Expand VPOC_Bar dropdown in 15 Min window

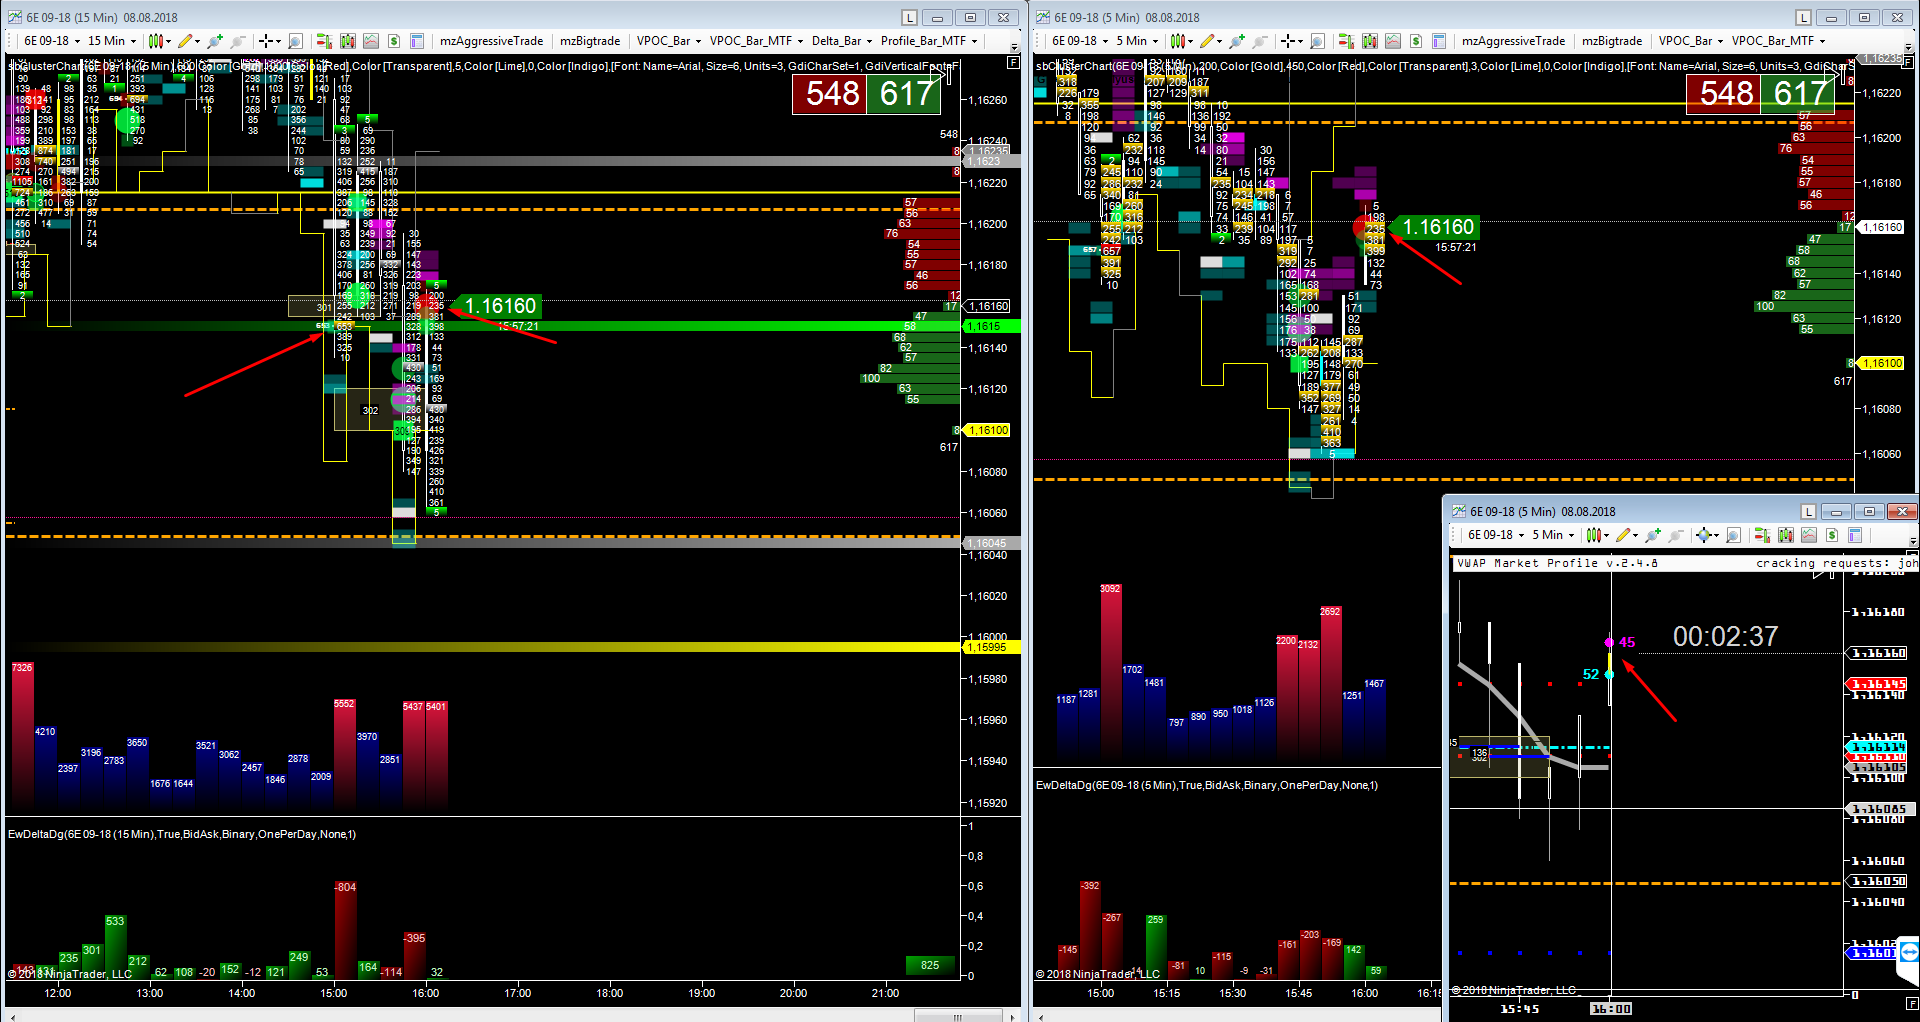[669, 41]
